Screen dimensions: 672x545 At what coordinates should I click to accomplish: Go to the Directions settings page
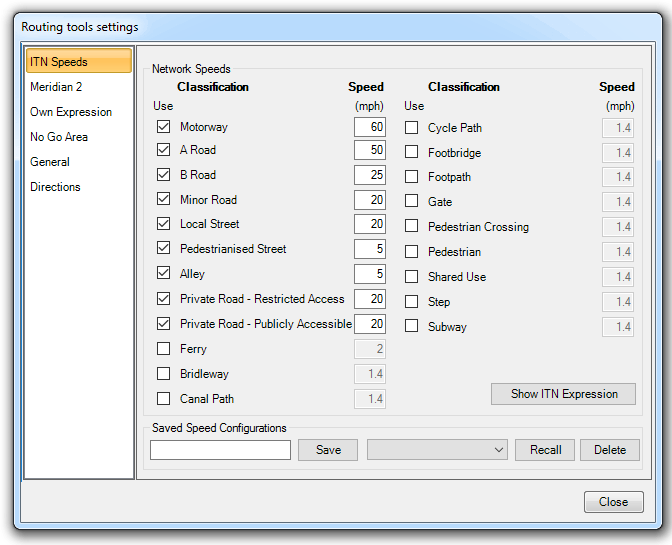pyautogui.click(x=55, y=187)
